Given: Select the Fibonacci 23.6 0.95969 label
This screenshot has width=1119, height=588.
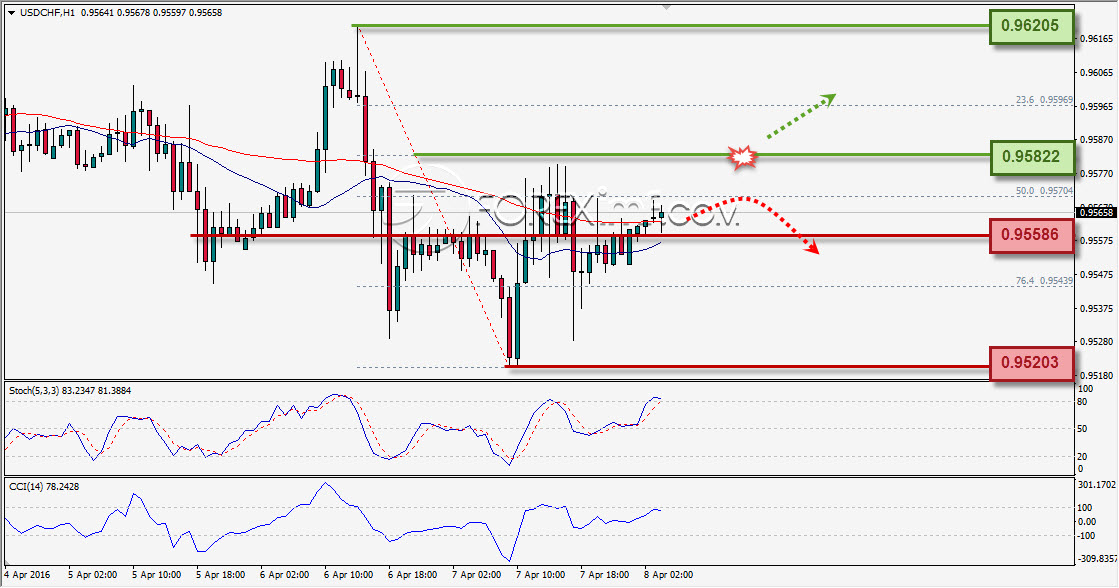Looking at the screenshot, I should pos(1044,100).
